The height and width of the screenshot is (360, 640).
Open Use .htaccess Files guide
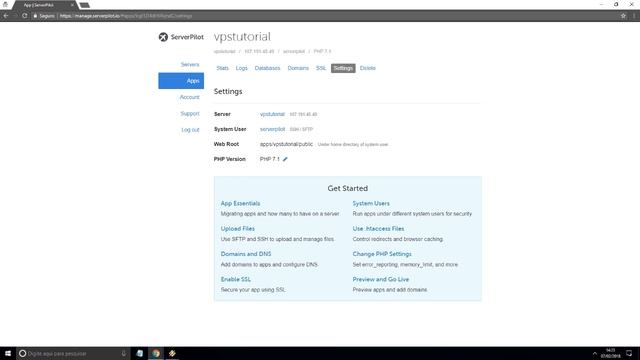[378, 229]
